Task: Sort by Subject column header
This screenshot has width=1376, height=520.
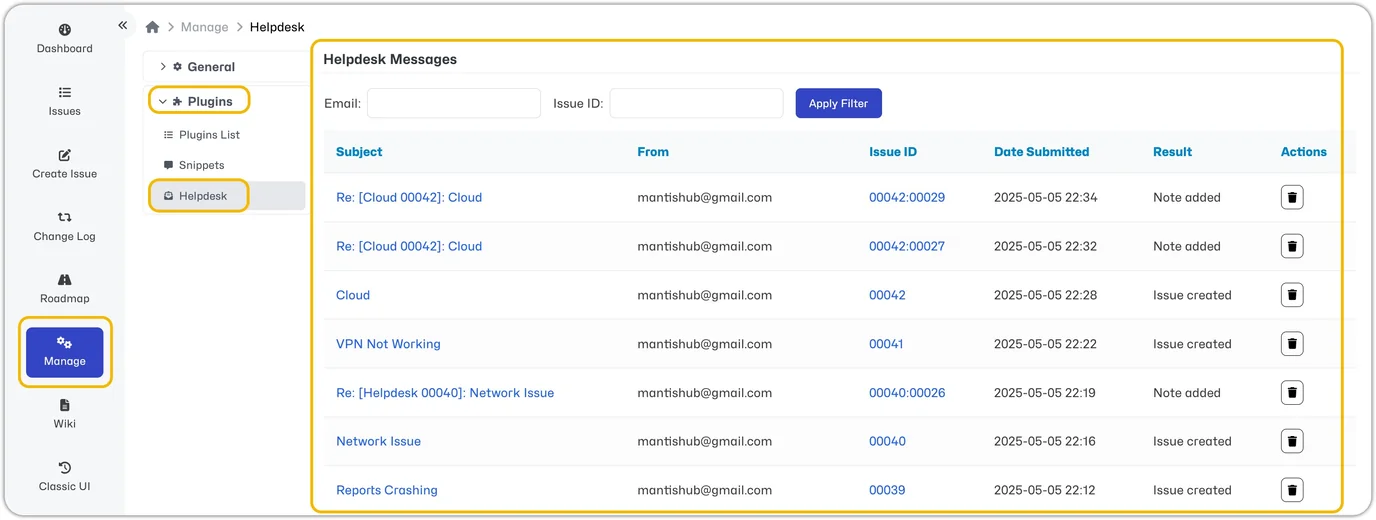Action: click(359, 152)
